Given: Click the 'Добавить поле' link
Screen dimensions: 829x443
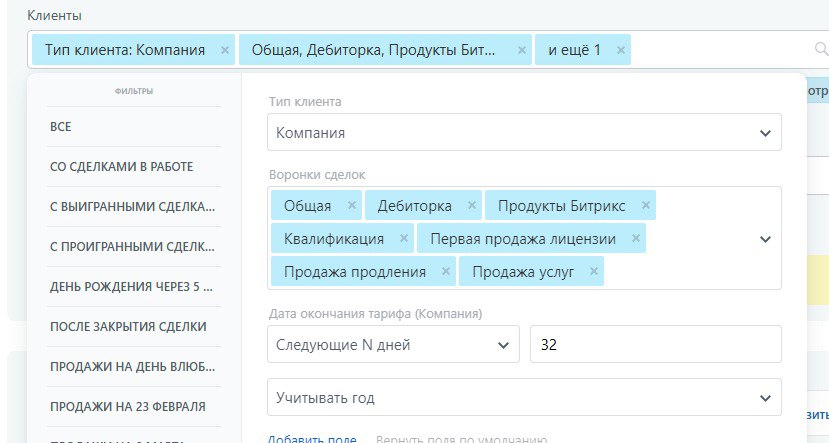Looking at the screenshot, I should click(311, 439).
